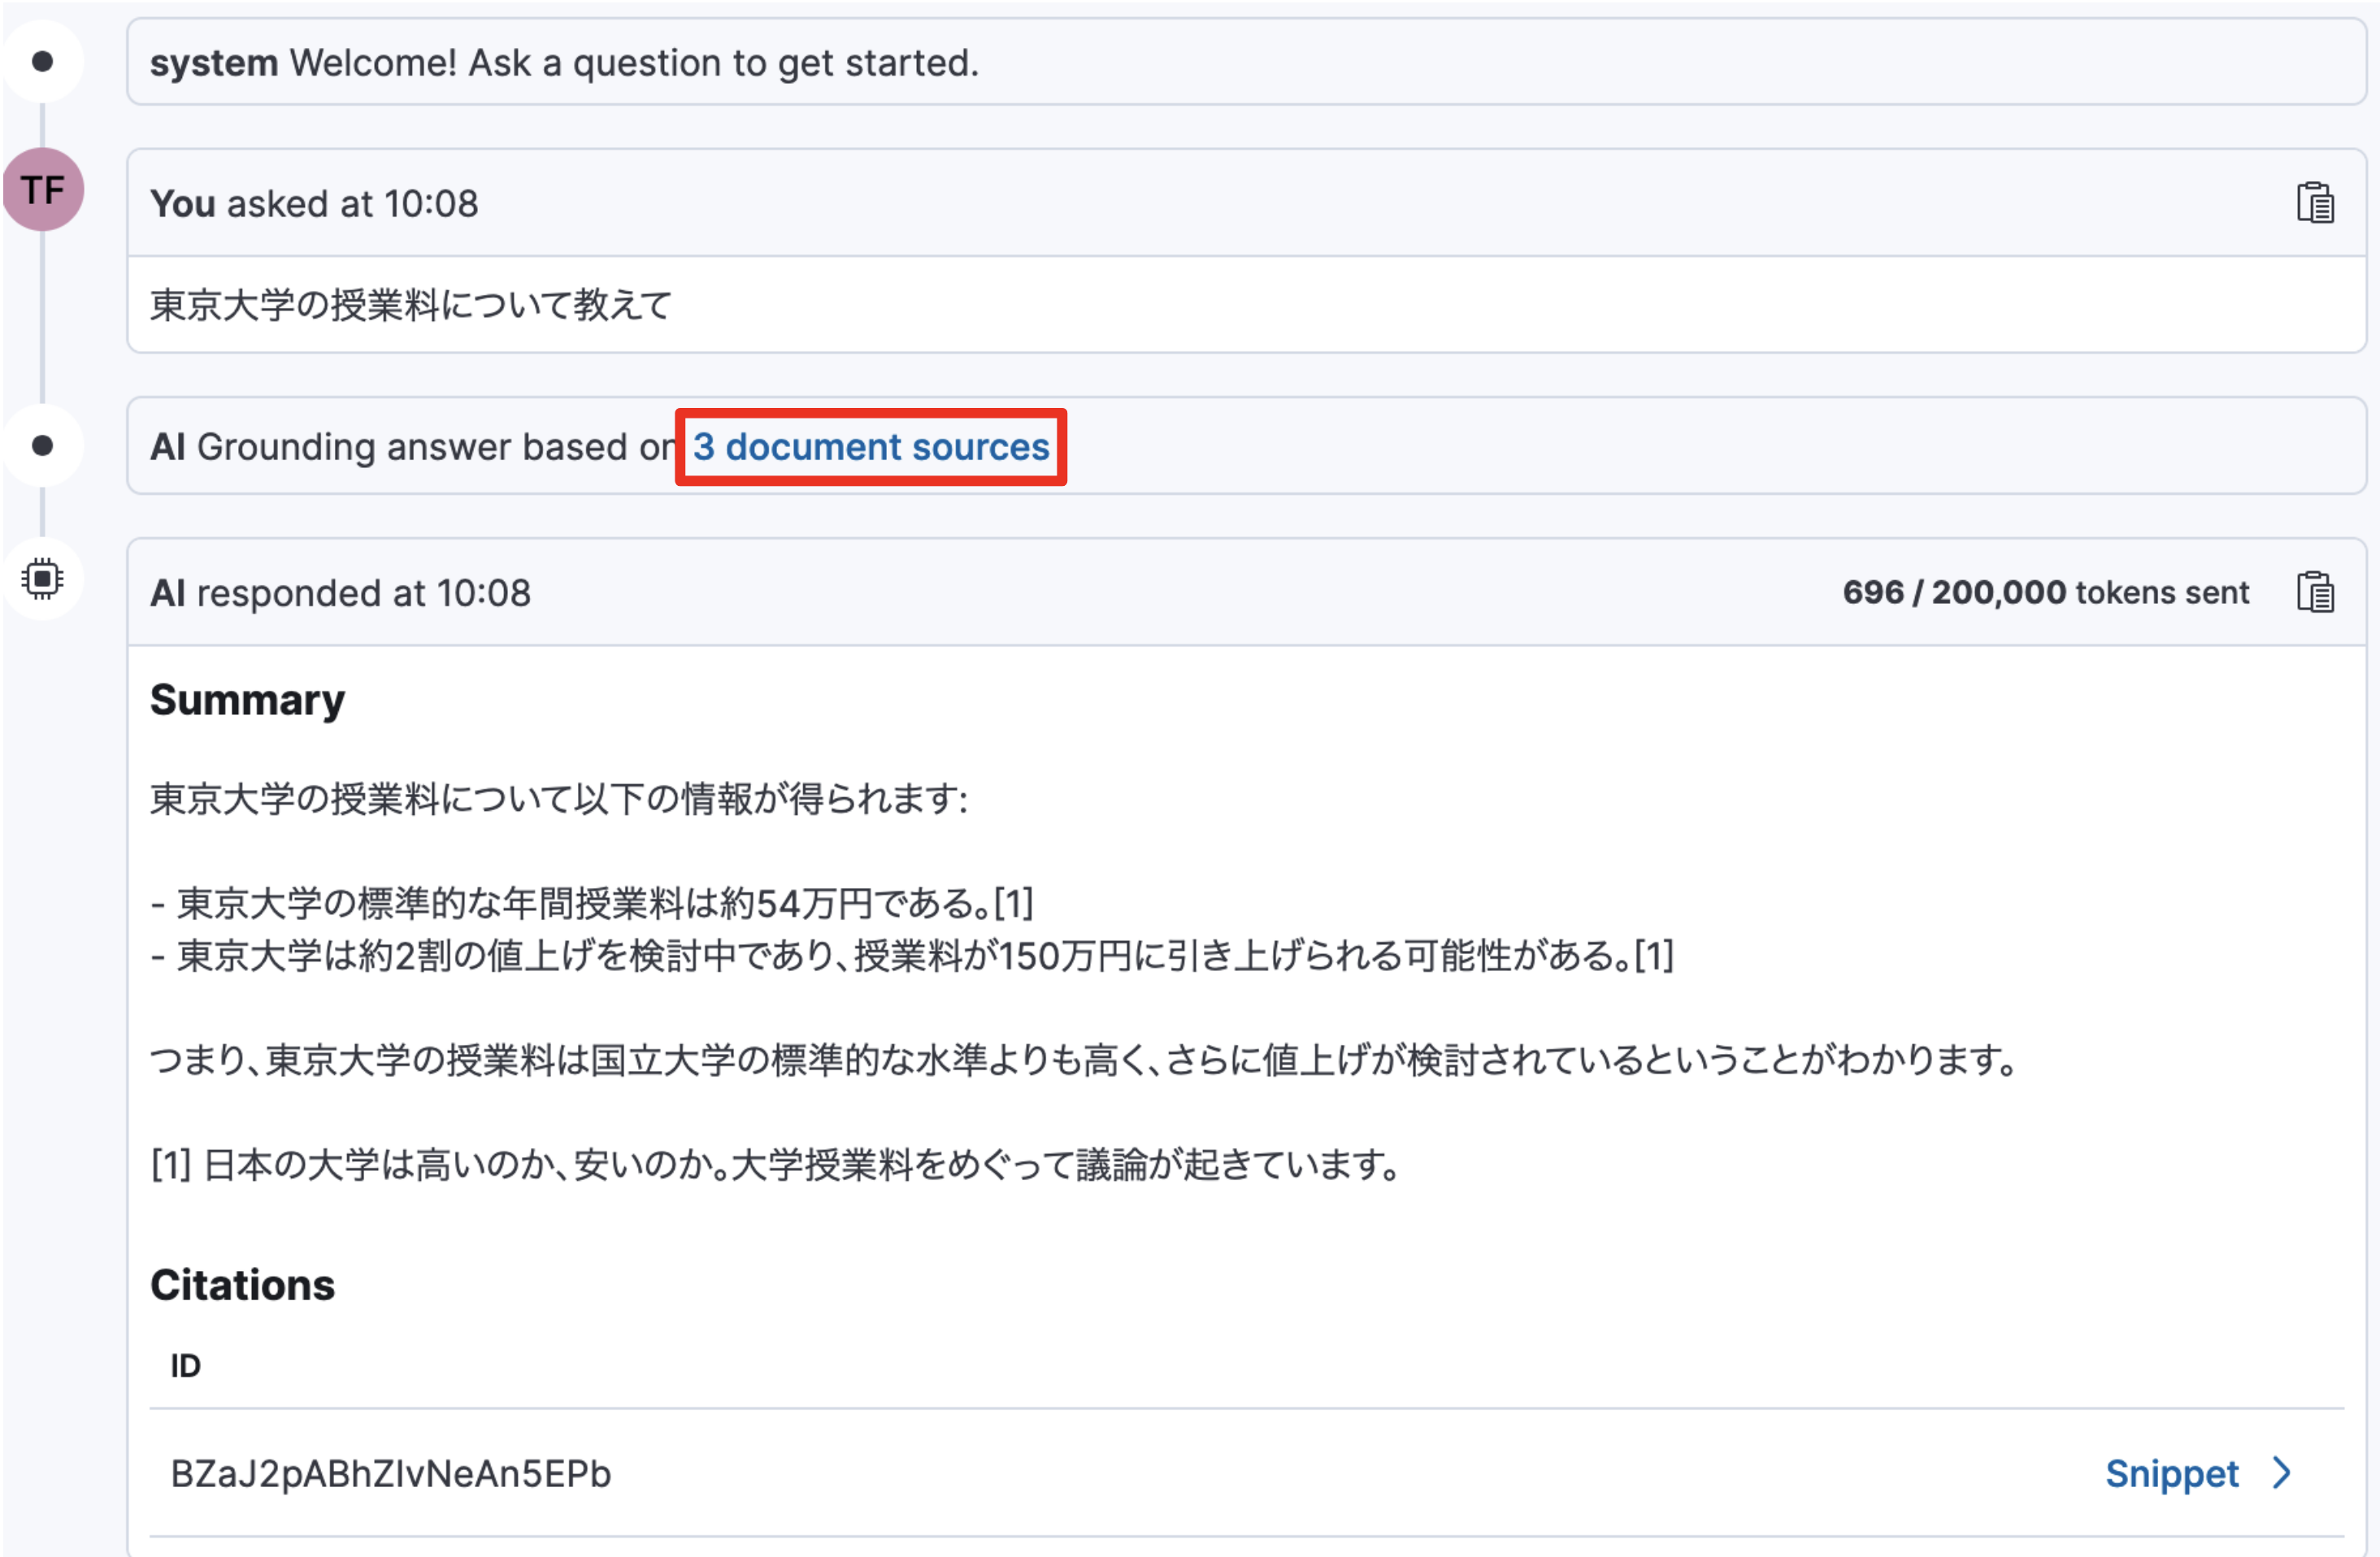2380x1557 pixels.
Task: Click the grounding step dot in the timeline
Action: coord(44,447)
